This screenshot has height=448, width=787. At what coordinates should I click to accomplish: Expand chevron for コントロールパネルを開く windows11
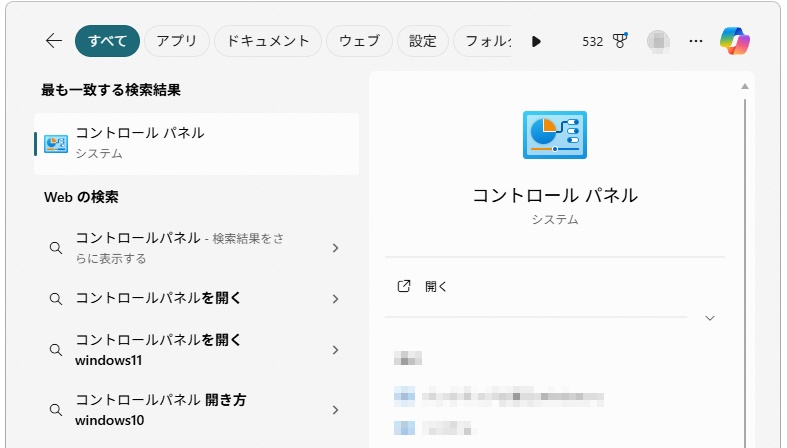click(335, 350)
